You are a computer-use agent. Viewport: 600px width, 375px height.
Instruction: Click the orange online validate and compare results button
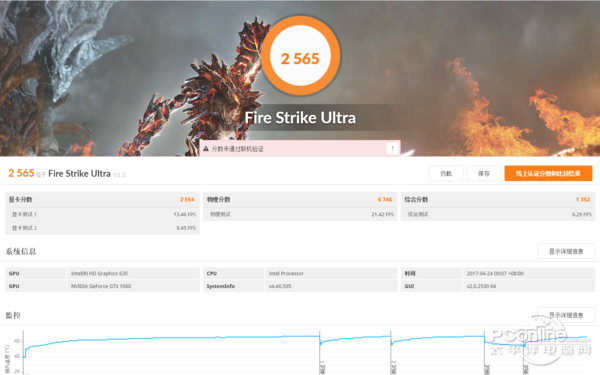pos(548,173)
